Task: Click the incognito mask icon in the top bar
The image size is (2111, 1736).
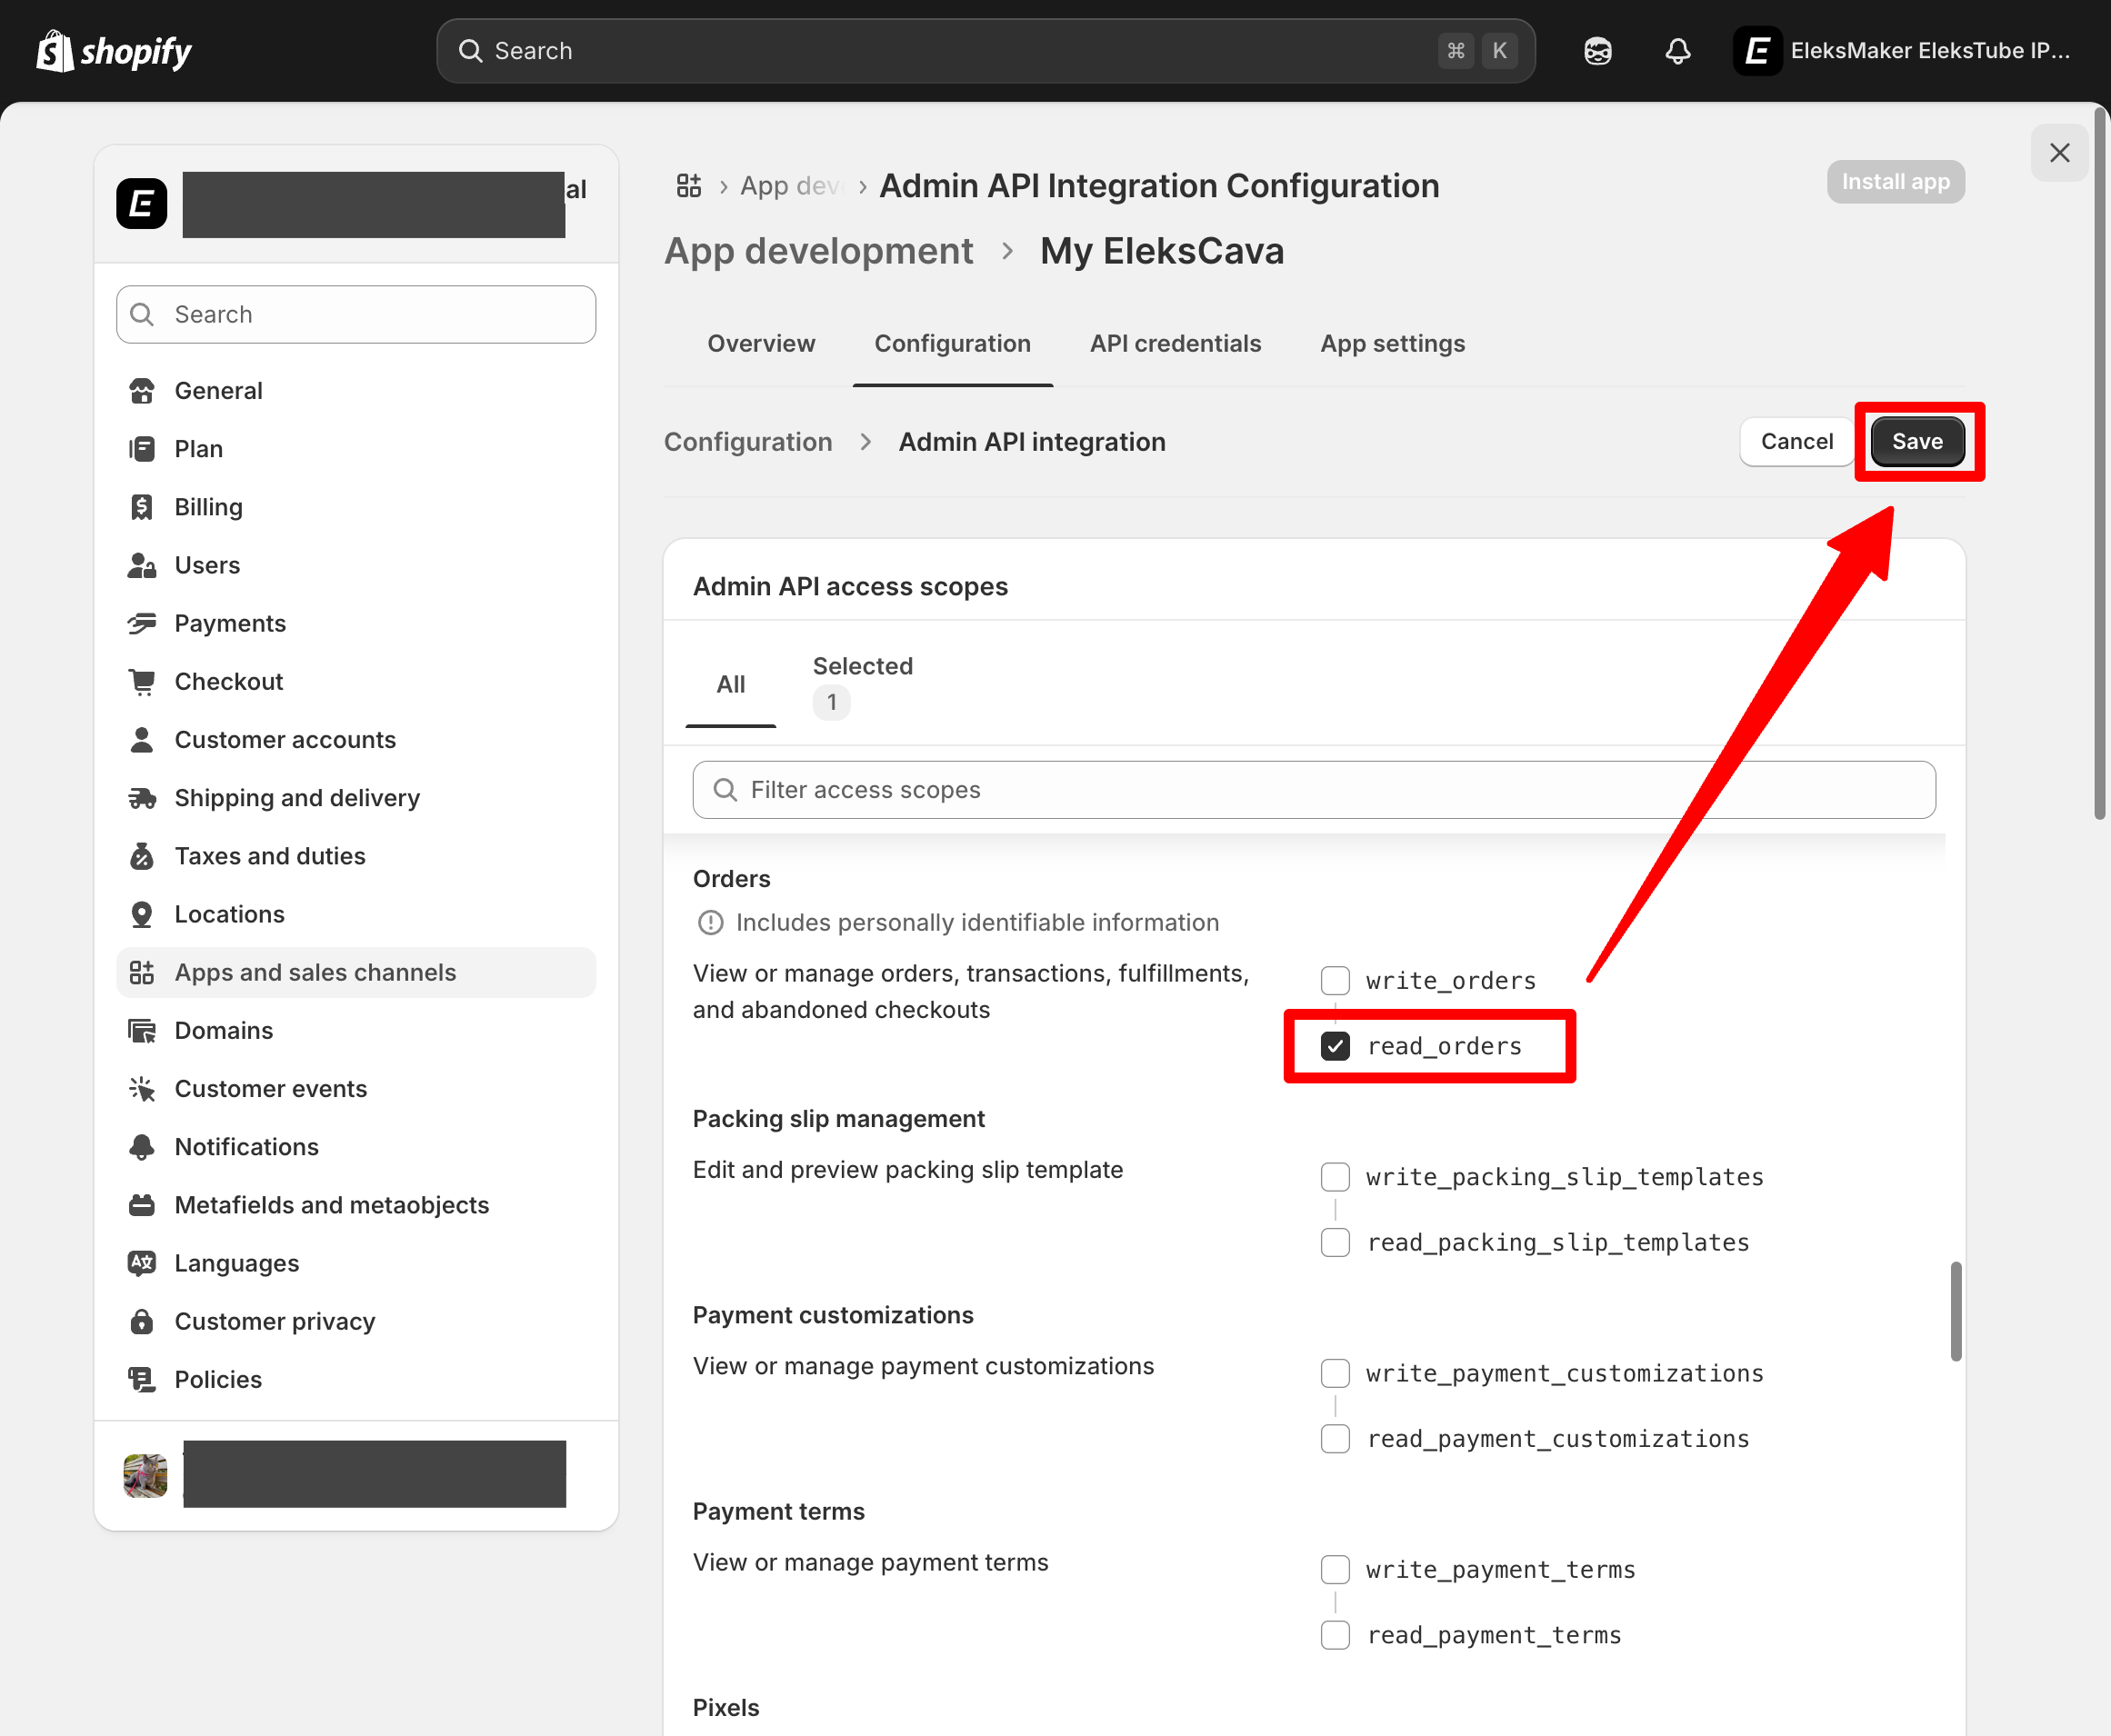Action: point(1597,50)
